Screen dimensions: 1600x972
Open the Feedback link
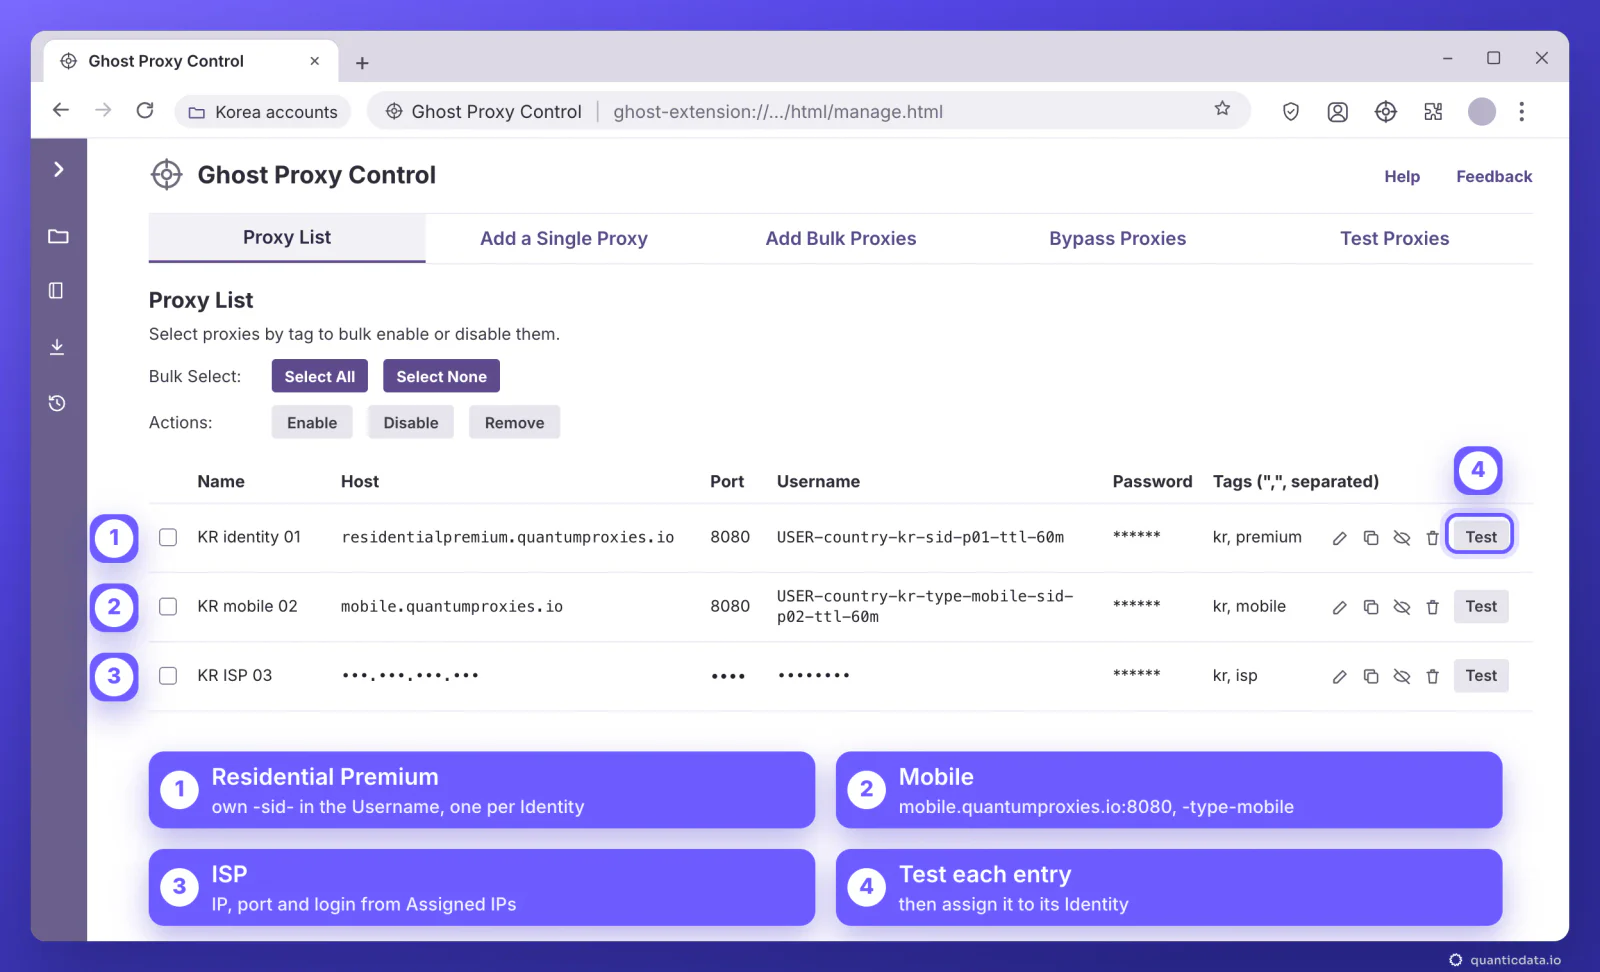click(x=1494, y=176)
